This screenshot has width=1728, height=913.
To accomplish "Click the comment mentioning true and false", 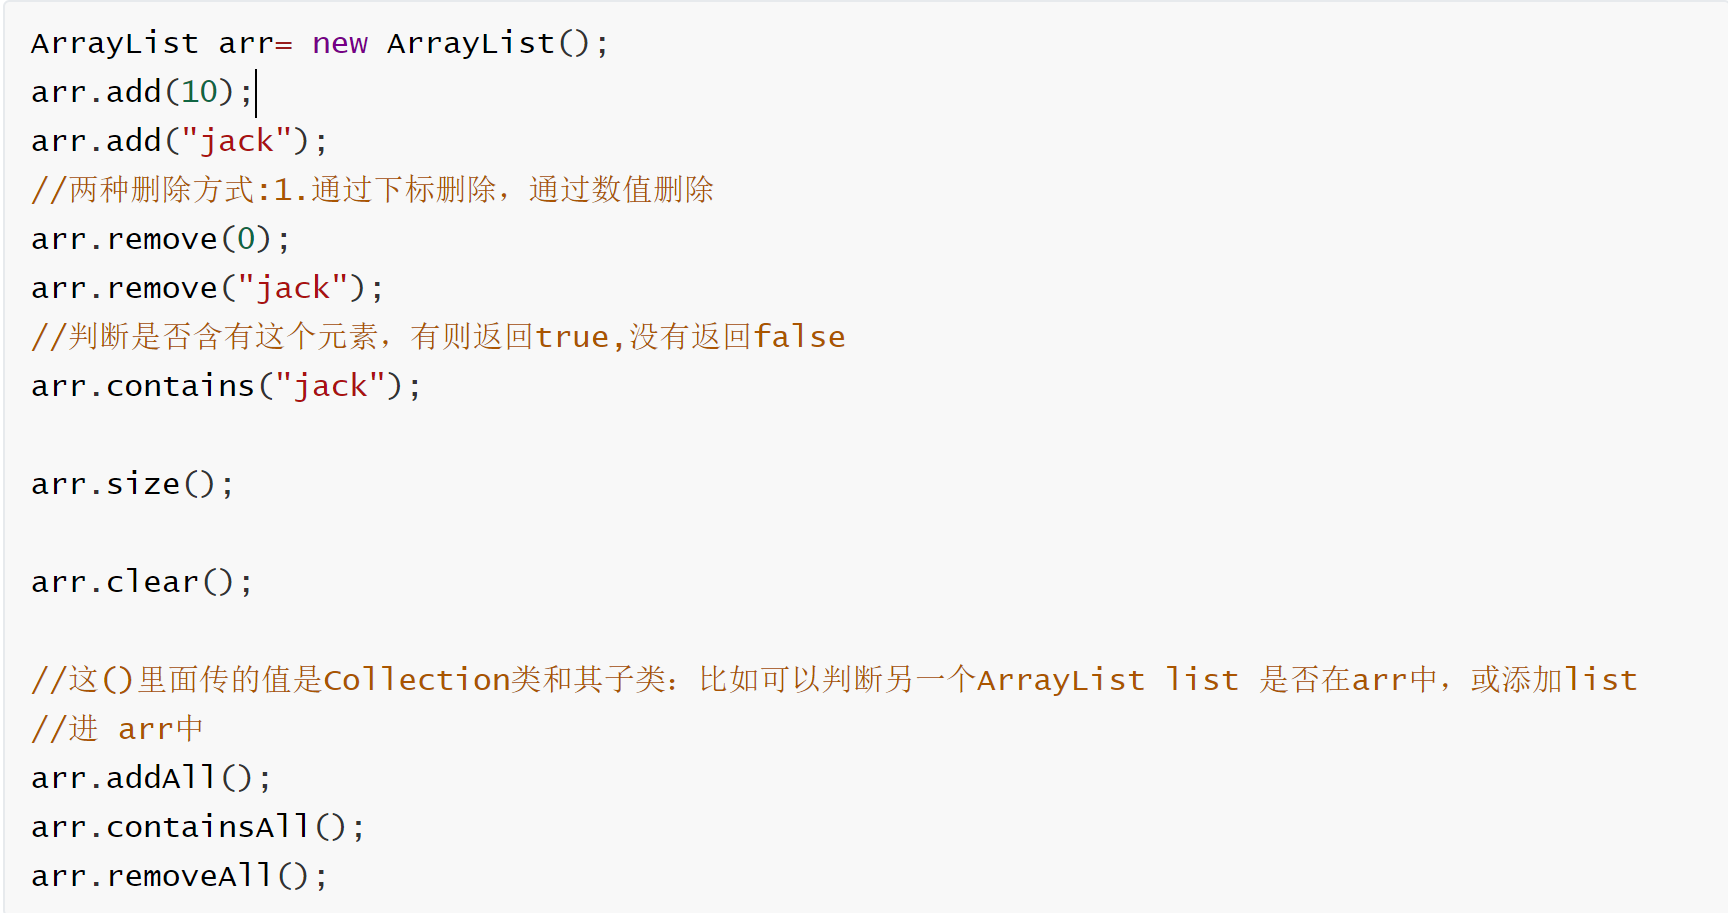I will [x=438, y=337].
